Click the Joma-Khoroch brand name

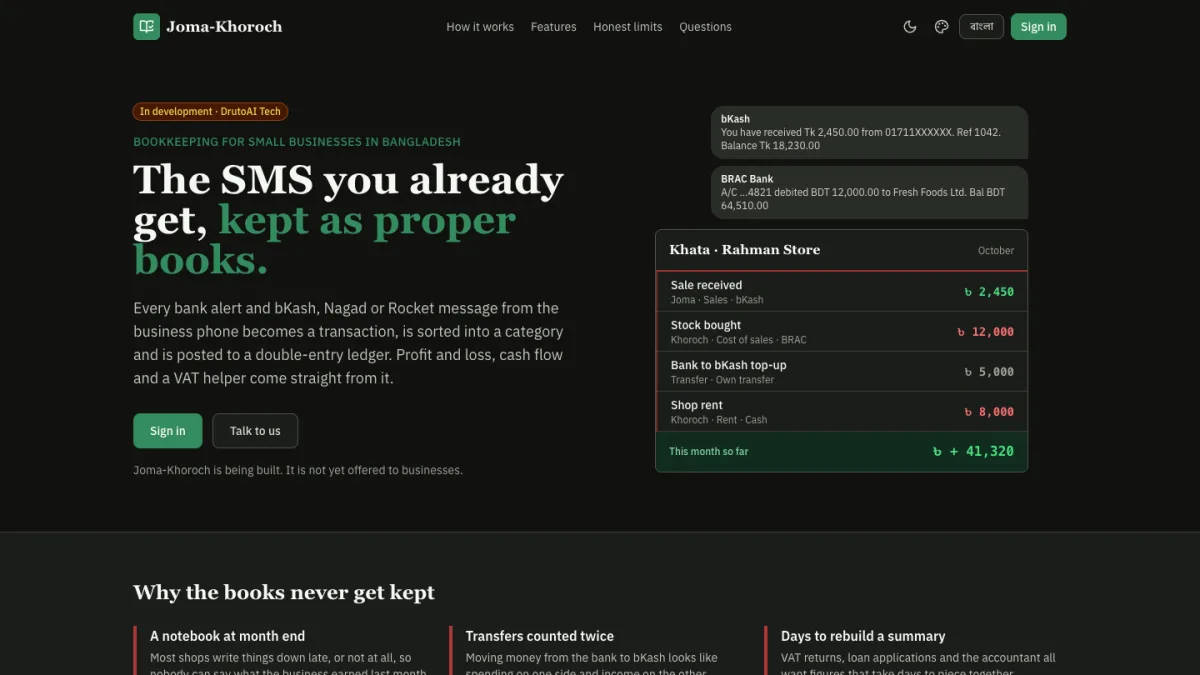pyautogui.click(x=224, y=27)
